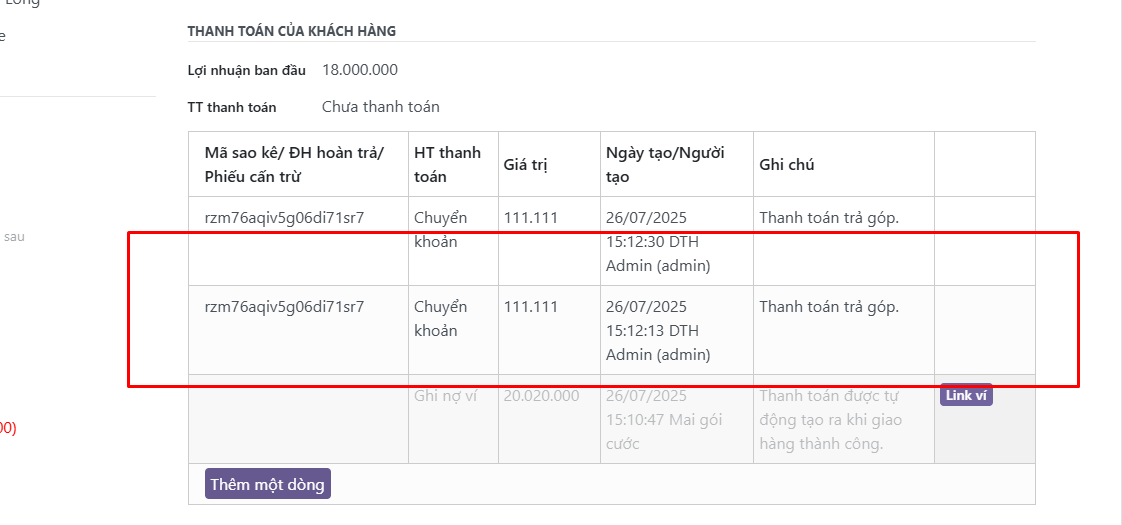
Task: Click the 15:10:47 Mai gói cước timestamp cell
Action: point(664,420)
